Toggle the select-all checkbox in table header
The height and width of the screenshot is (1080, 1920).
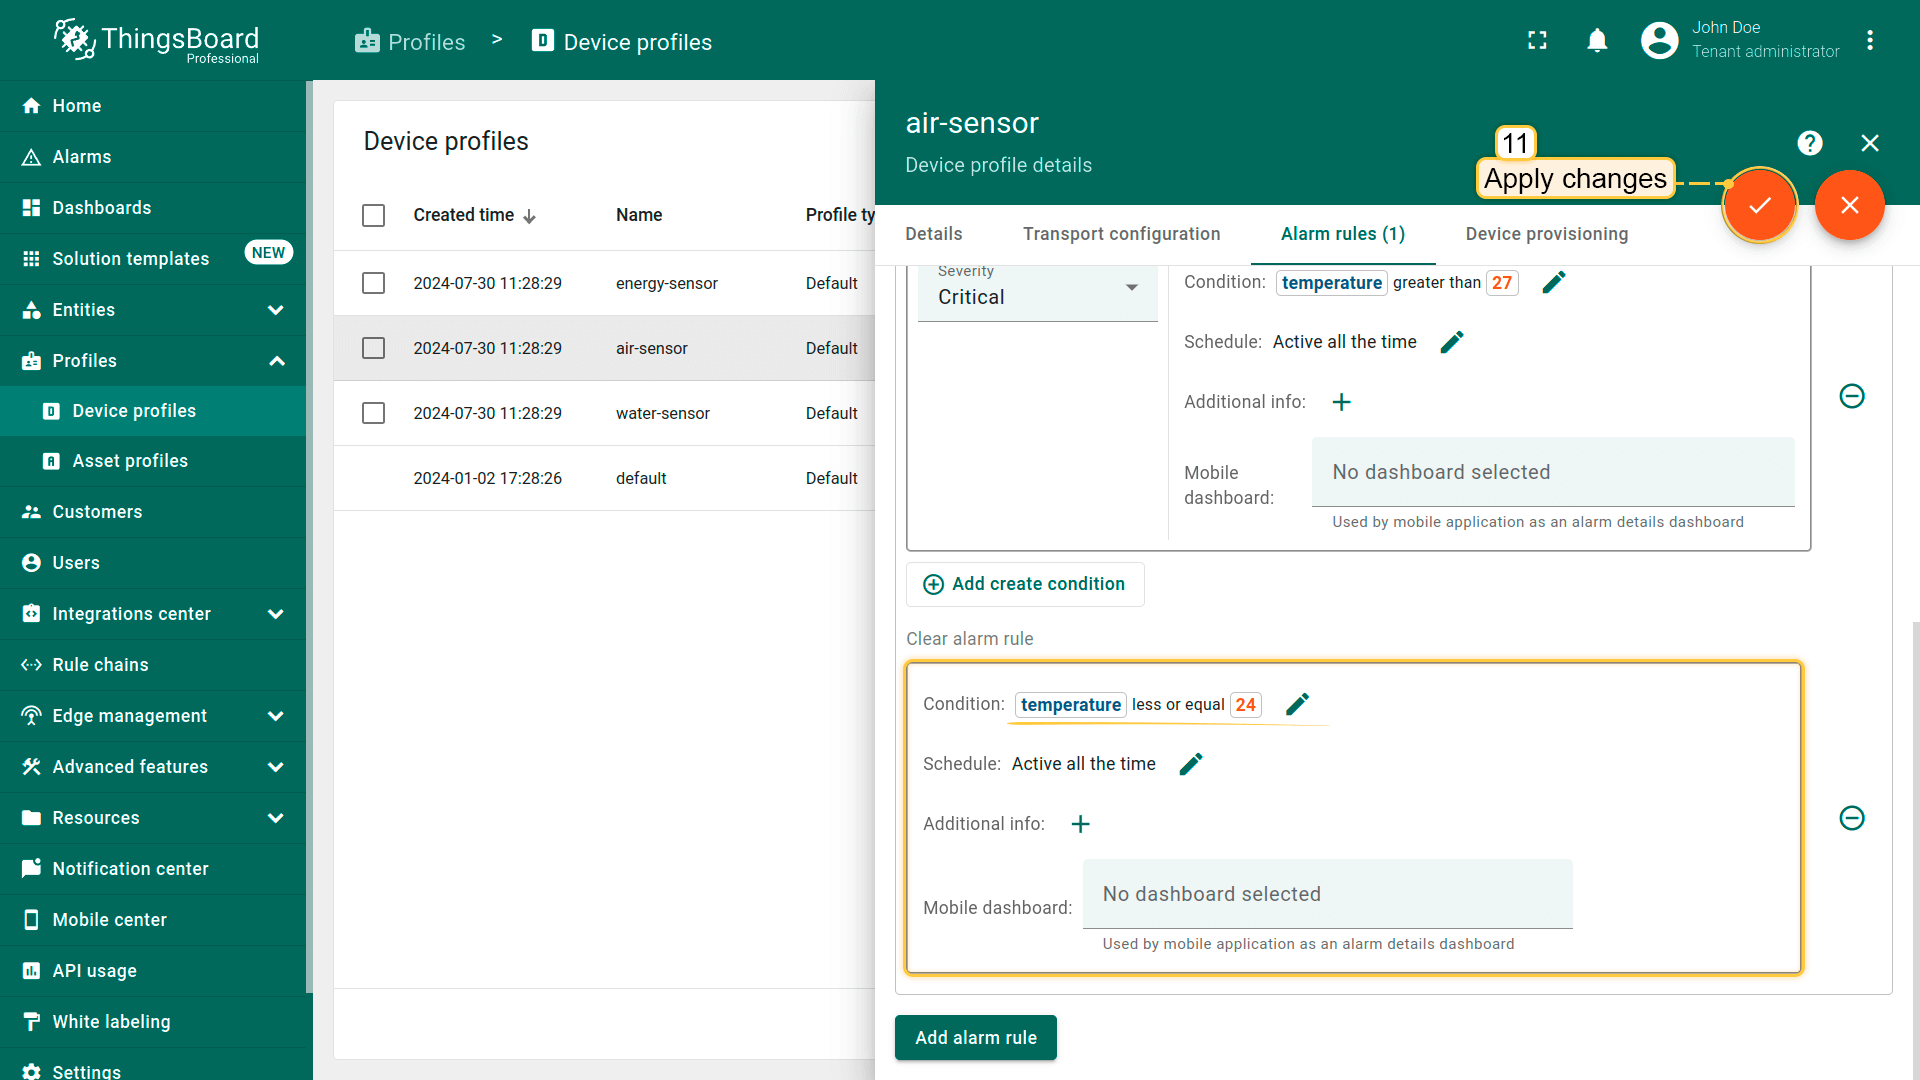[x=373, y=215]
